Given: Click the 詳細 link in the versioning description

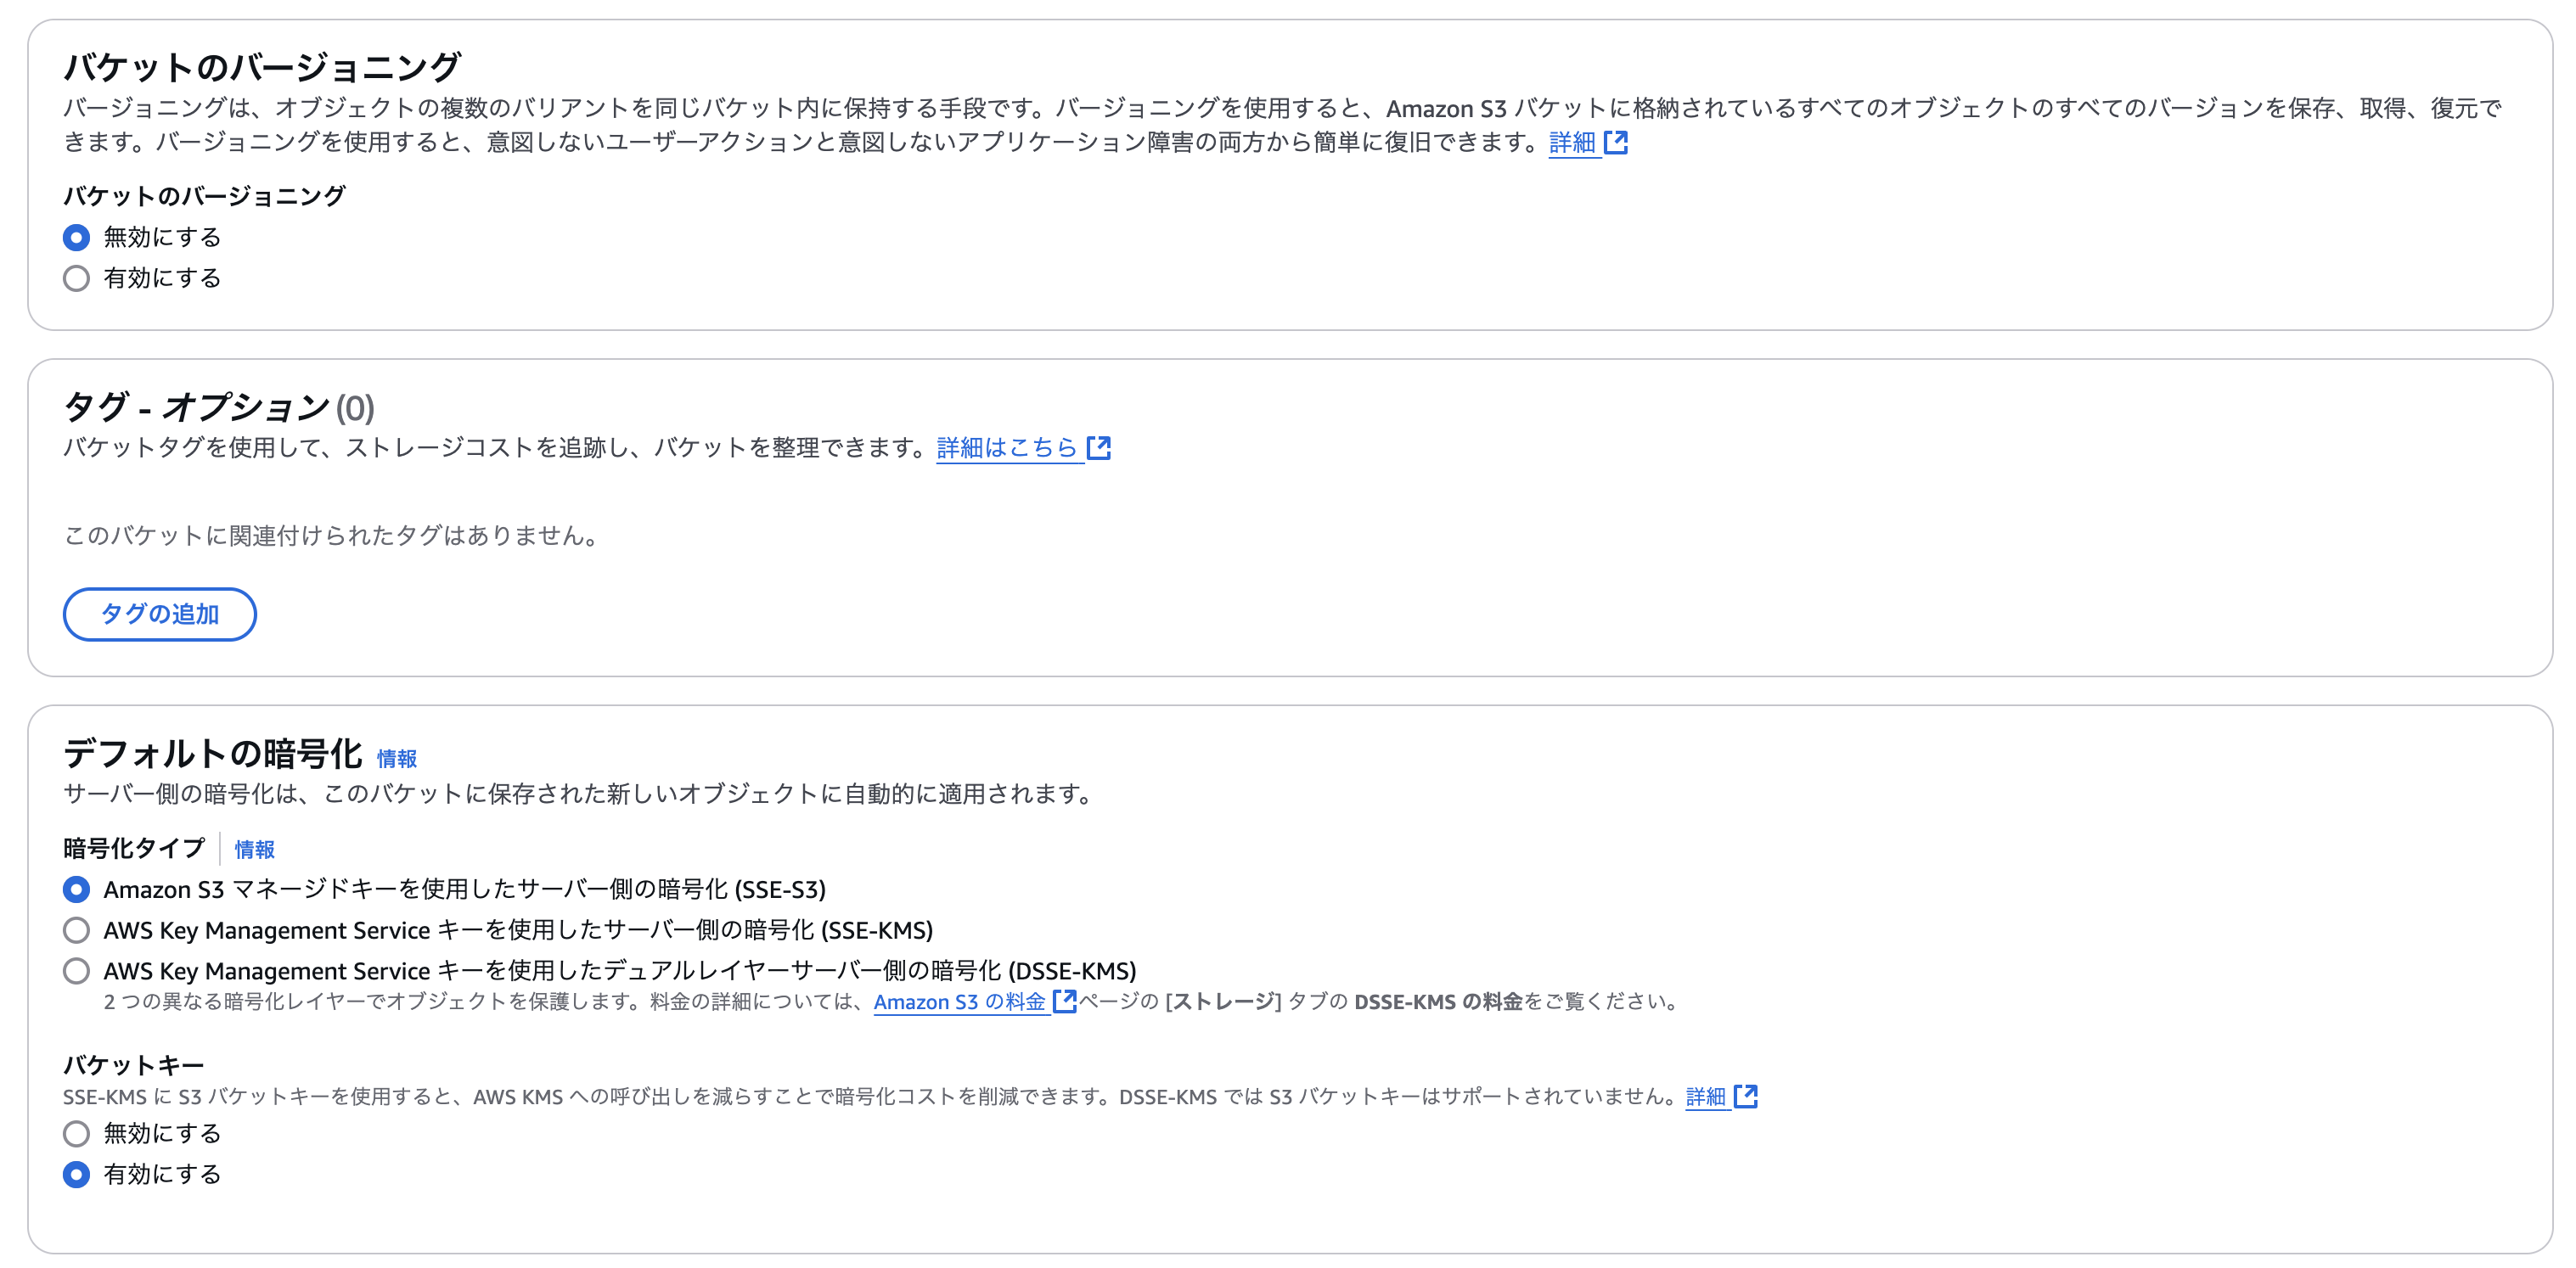Looking at the screenshot, I should (x=1572, y=143).
